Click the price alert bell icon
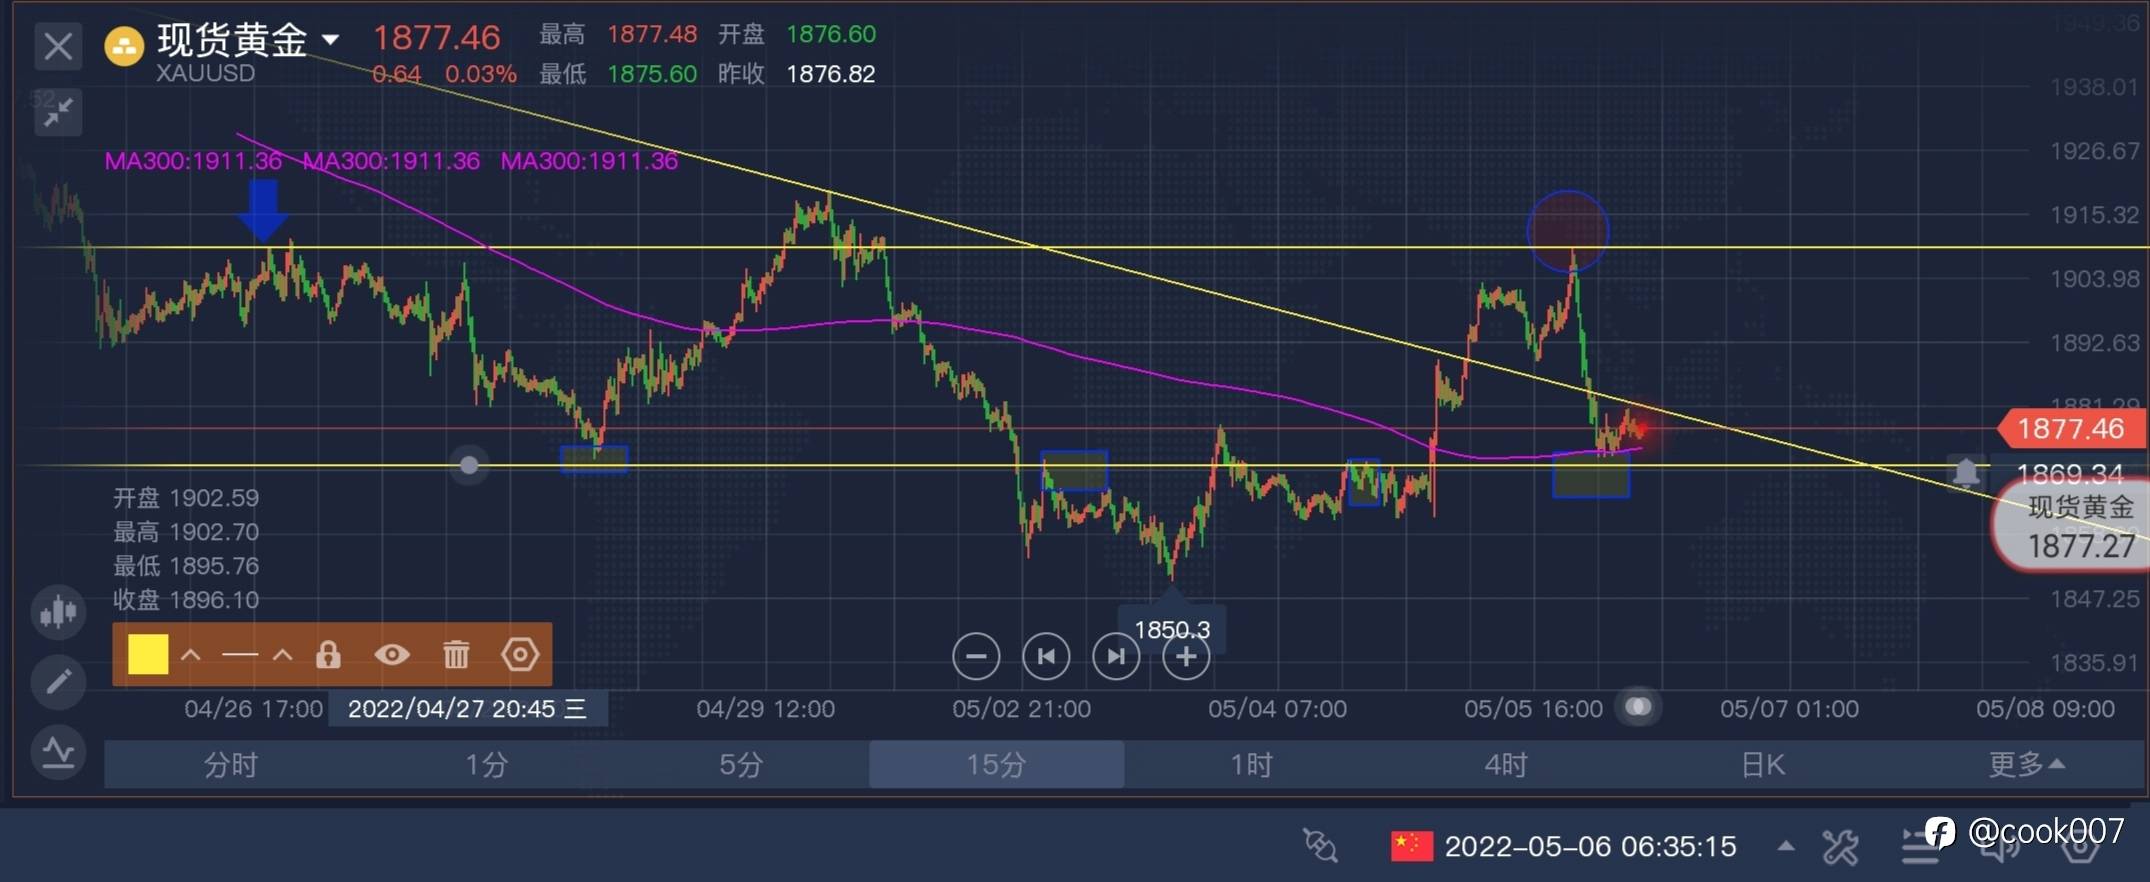Screen dimensions: 2150x882 tap(1966, 470)
